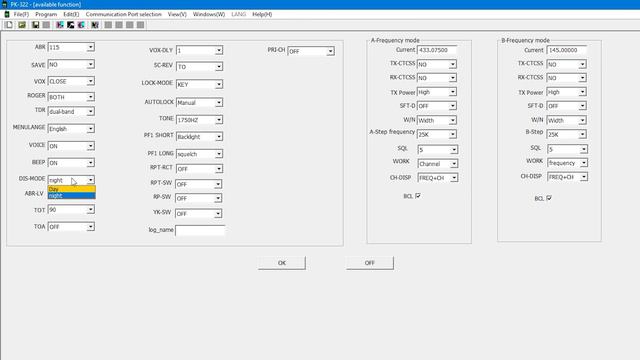Expand B-Frequency SQL dropdown

point(584,149)
